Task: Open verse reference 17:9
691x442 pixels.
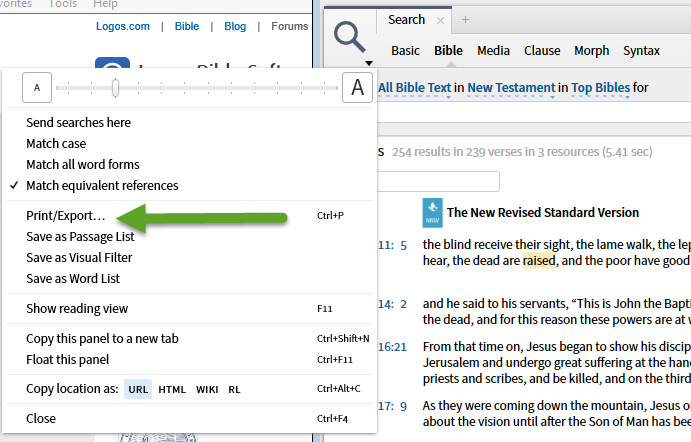Action: [392, 406]
